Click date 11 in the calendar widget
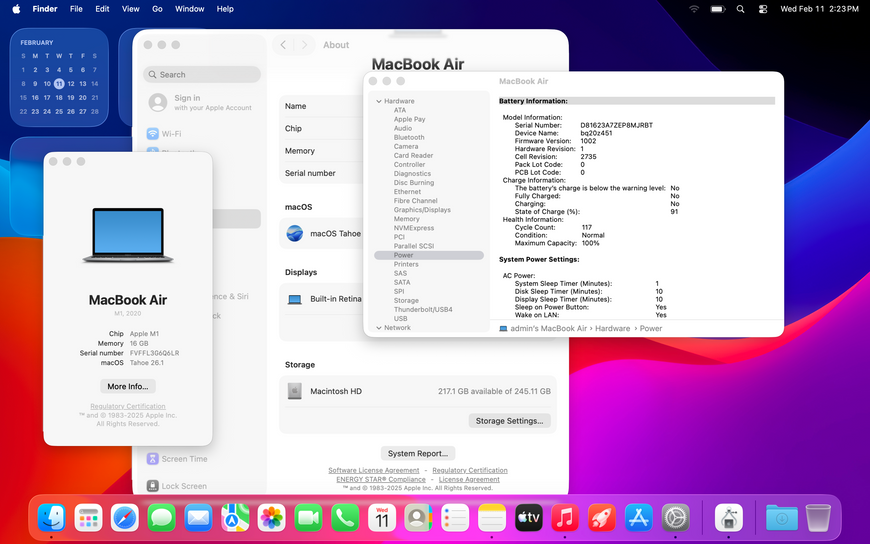Screen dimensions: 870x544 (x=59, y=84)
